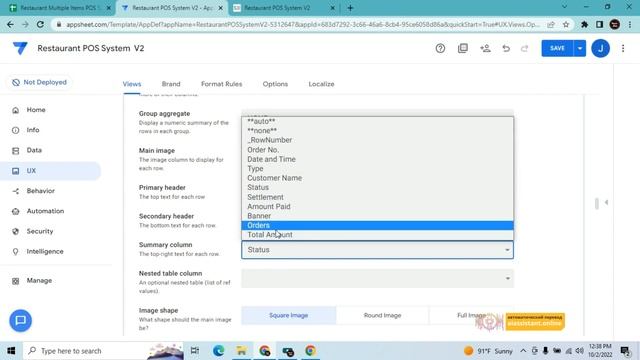The width and height of the screenshot is (640, 360).
Task: Open a new browser tab
Action: [x=350, y=8]
